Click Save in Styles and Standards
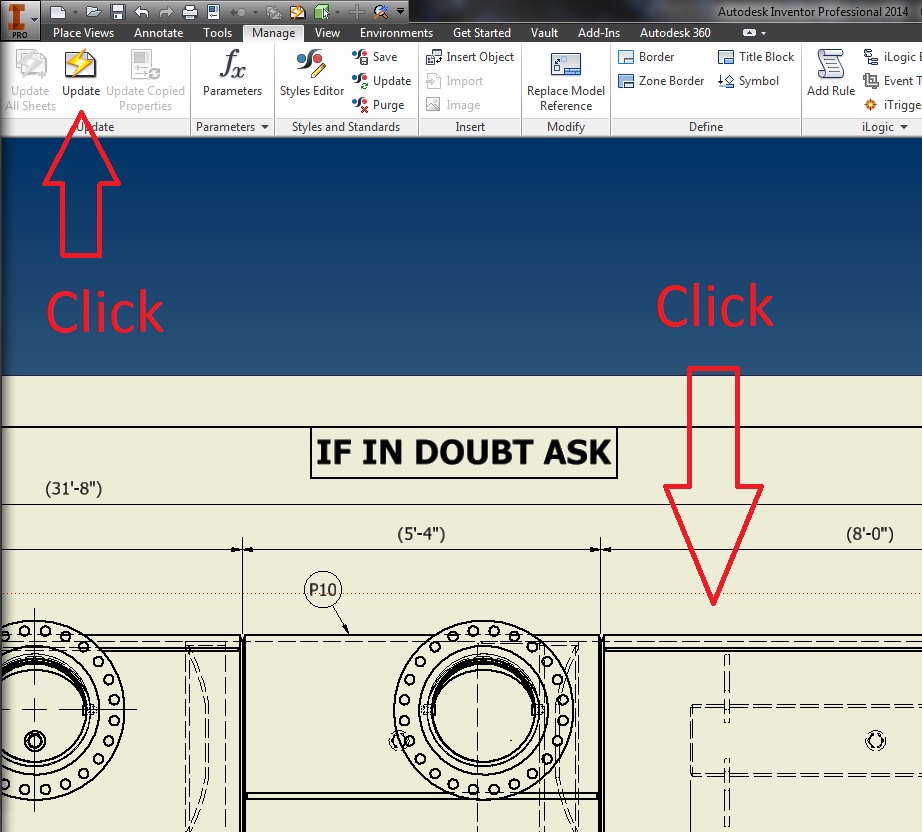The width and height of the screenshot is (922, 832). coord(375,57)
